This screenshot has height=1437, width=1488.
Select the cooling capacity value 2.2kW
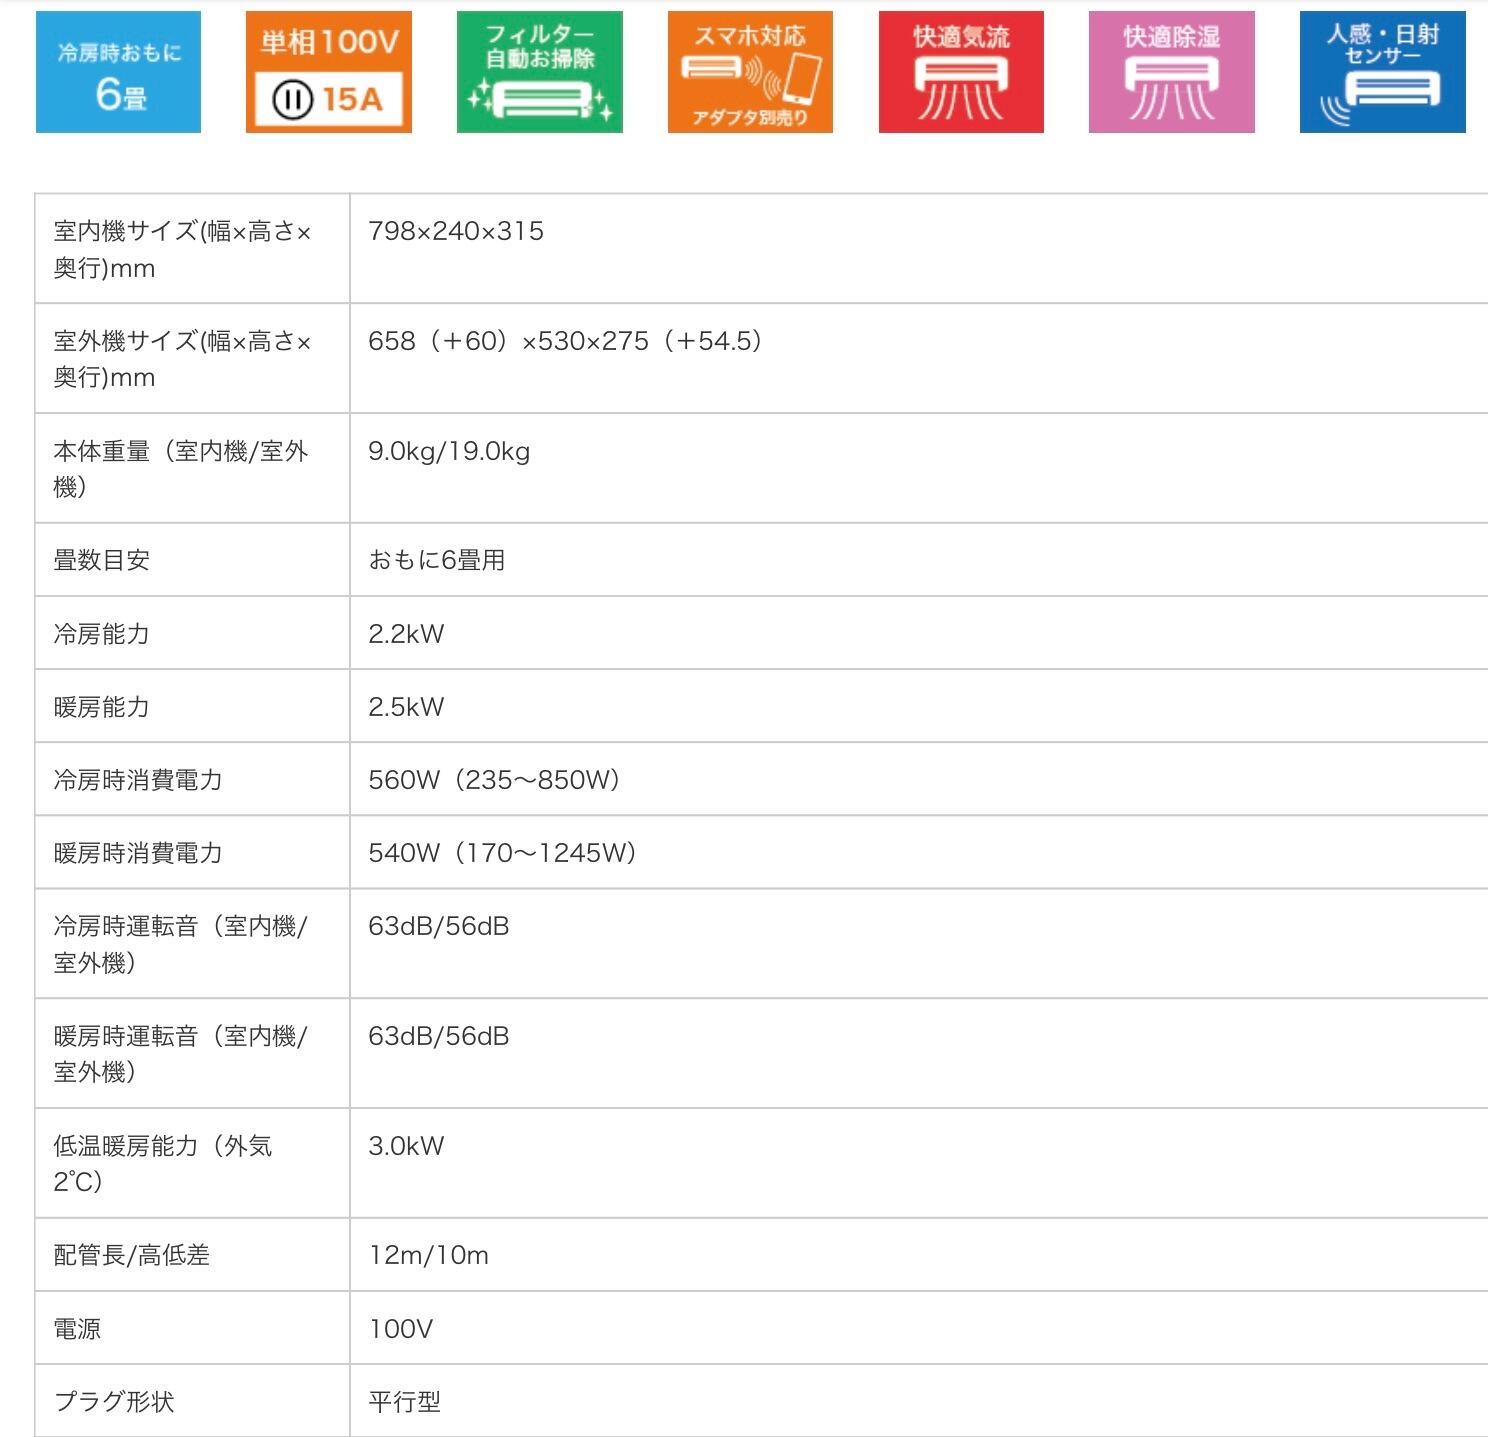click(406, 634)
